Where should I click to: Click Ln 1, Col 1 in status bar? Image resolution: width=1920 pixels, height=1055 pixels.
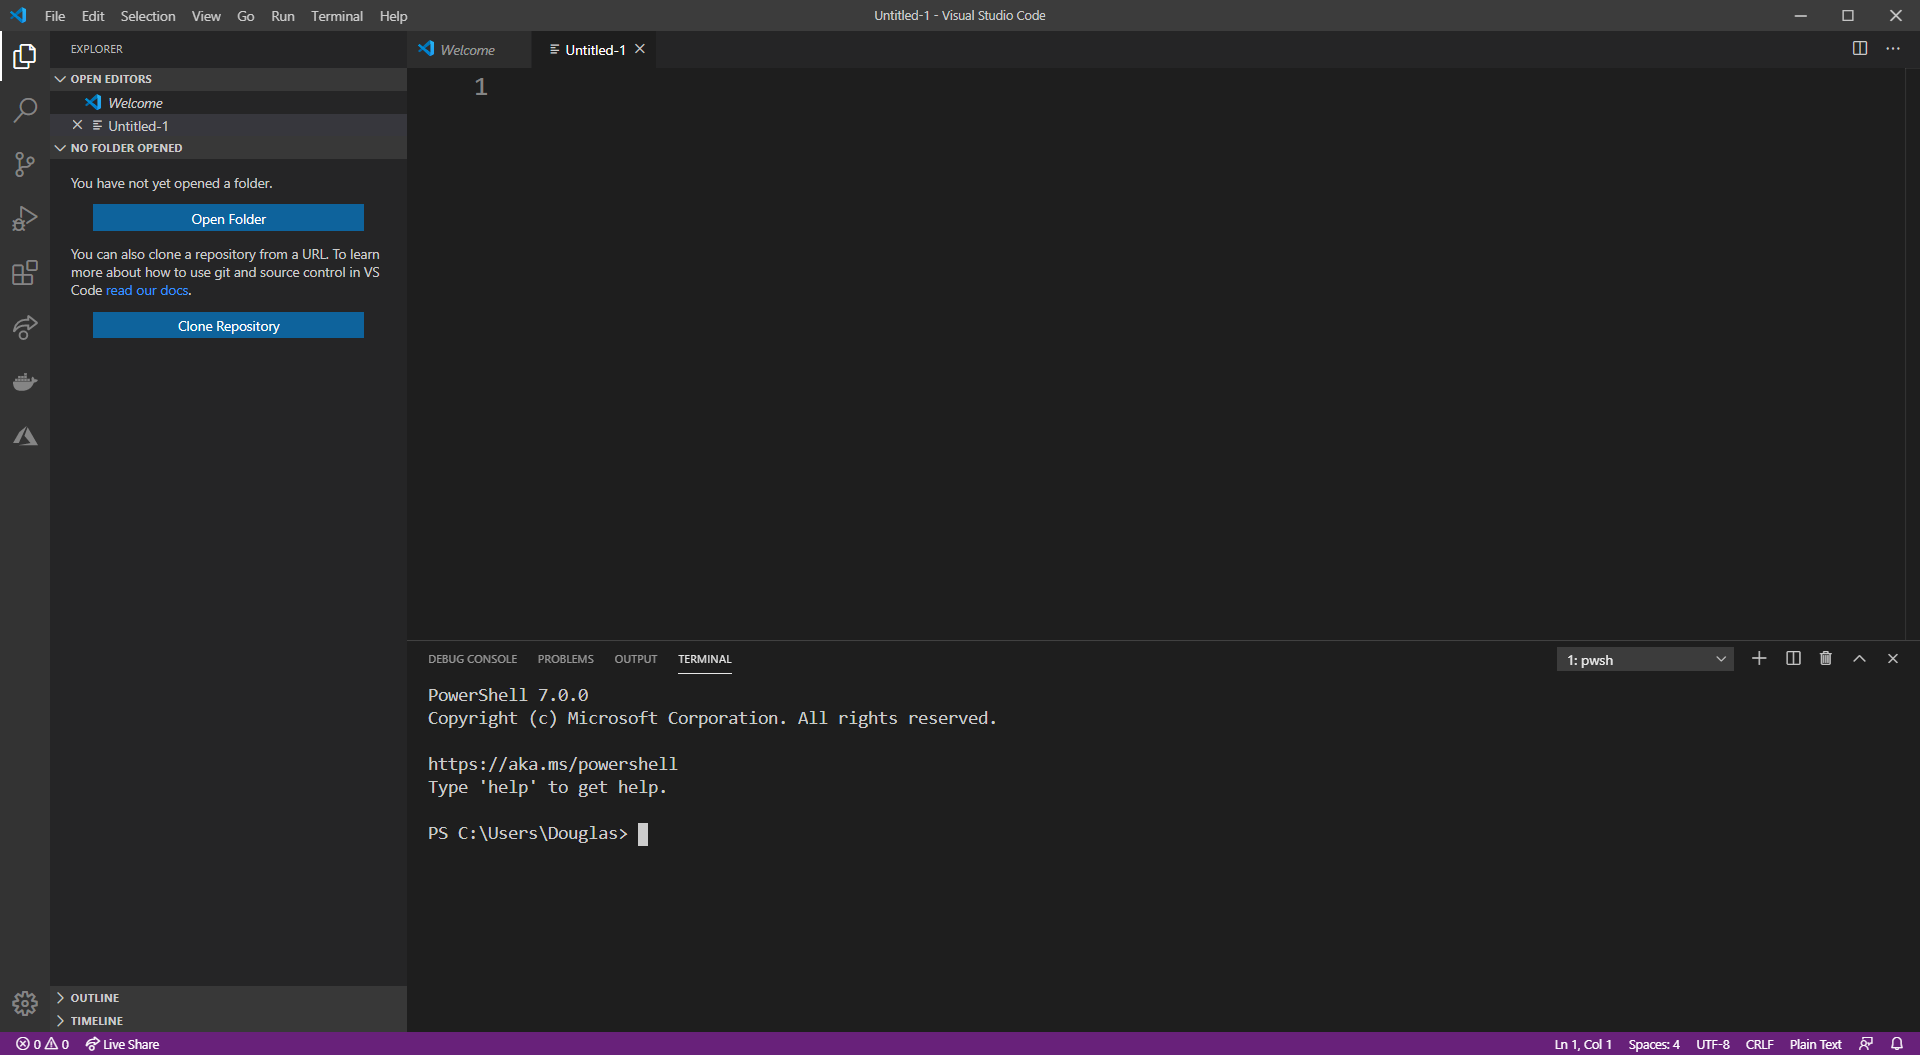coord(1582,1044)
